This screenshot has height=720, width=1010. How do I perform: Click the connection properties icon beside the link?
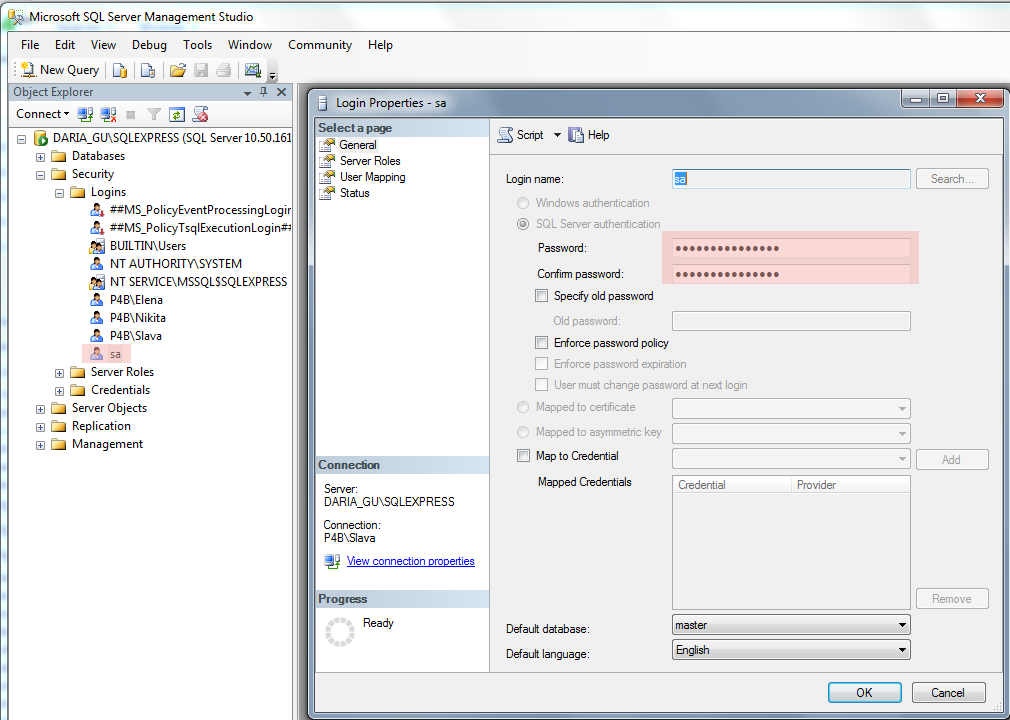[332, 561]
